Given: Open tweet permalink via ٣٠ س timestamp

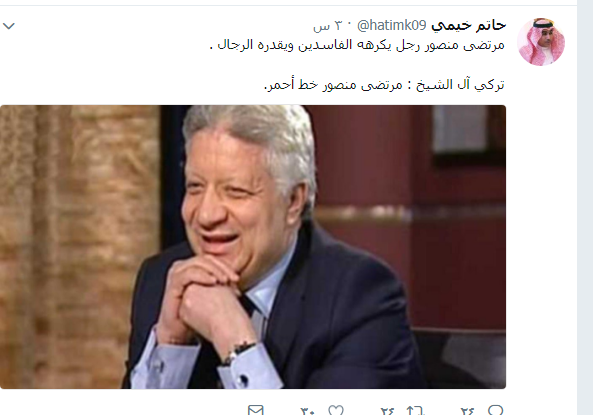Looking at the screenshot, I should point(329,26).
